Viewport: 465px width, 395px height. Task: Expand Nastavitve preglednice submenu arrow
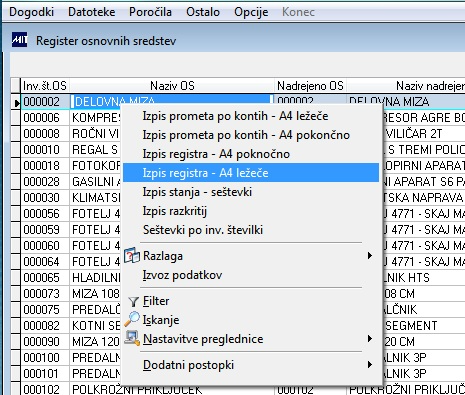[x=369, y=339]
